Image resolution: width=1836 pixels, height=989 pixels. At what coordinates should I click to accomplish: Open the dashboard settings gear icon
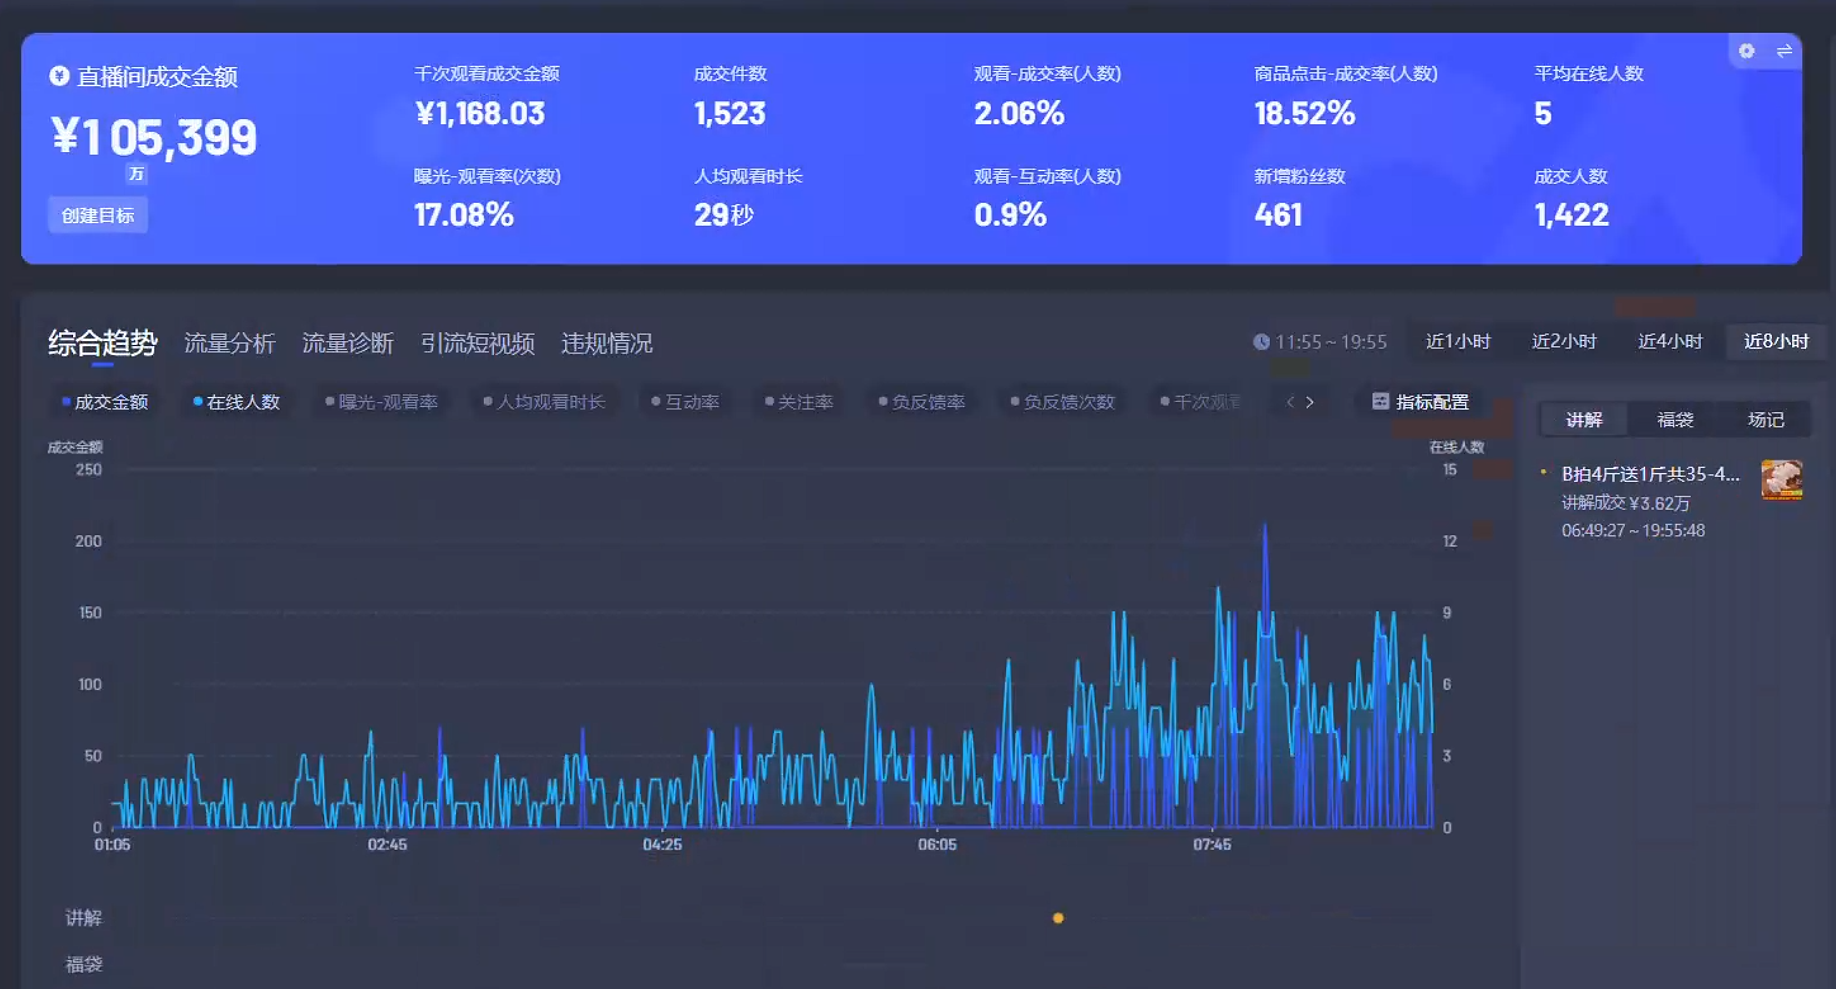(x=1746, y=51)
